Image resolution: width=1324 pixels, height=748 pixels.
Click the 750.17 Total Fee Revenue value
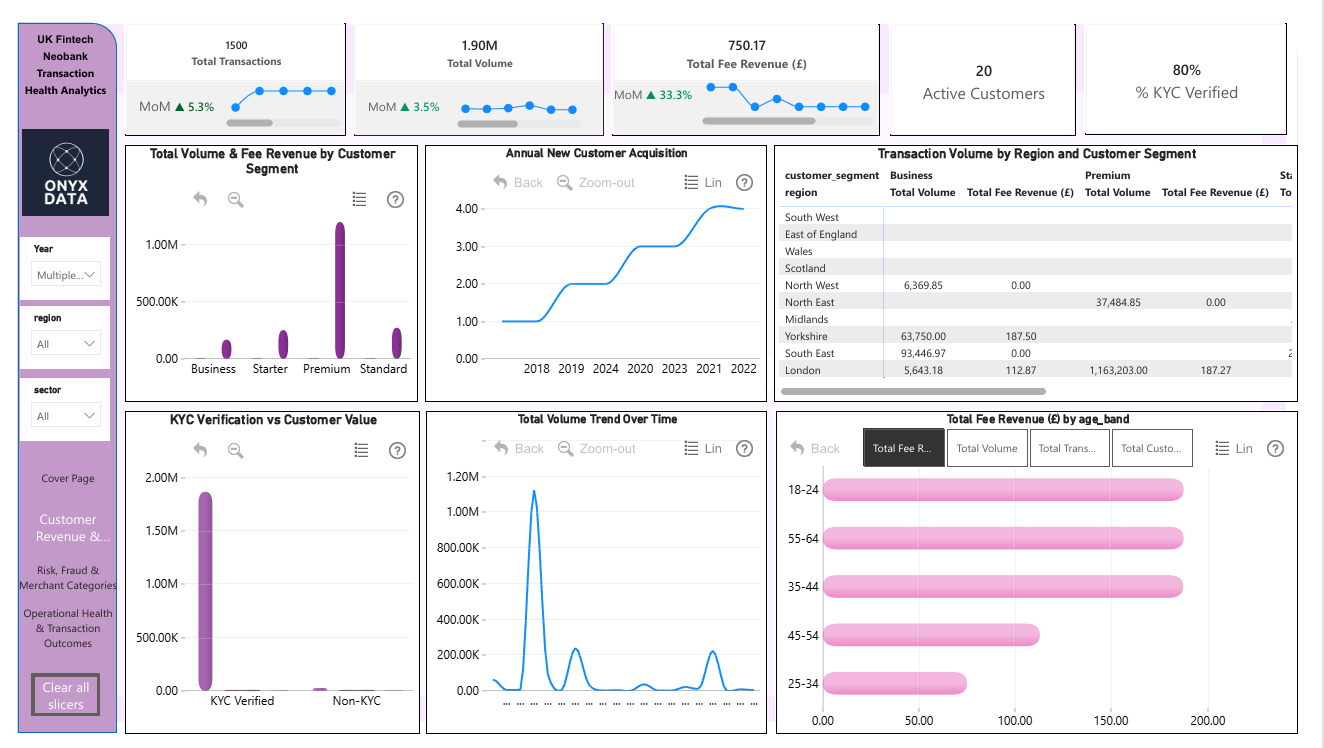pyautogui.click(x=747, y=45)
